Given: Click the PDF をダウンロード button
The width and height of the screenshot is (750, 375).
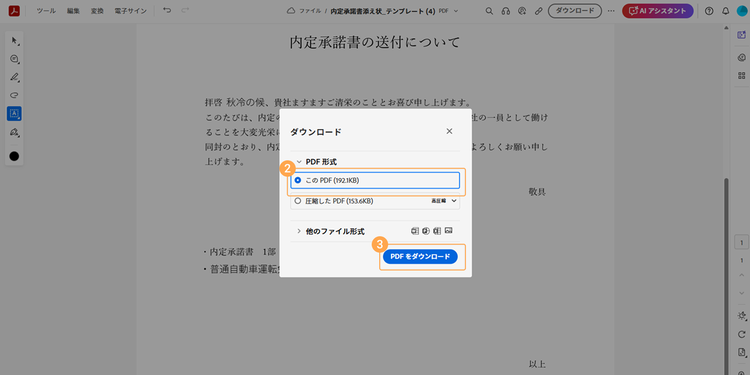Looking at the screenshot, I should [x=420, y=257].
